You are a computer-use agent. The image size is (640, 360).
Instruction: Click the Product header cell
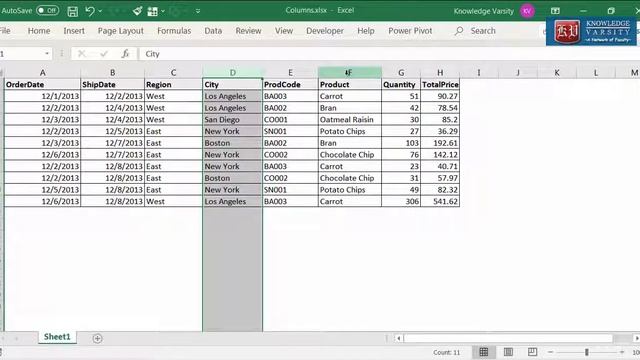(350, 84)
